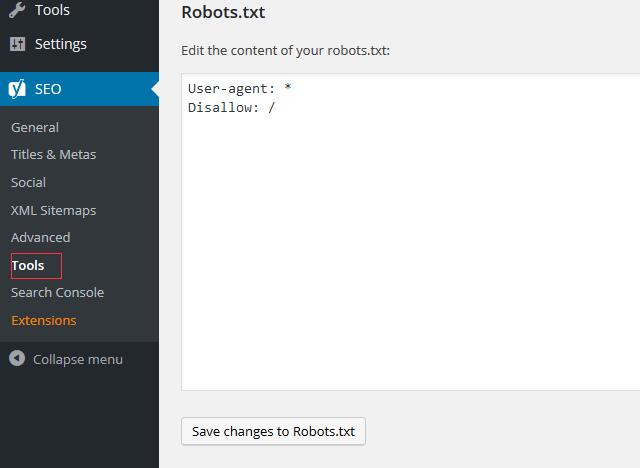
Task: Click the Settings sliders icon
Action: [x=17, y=44]
